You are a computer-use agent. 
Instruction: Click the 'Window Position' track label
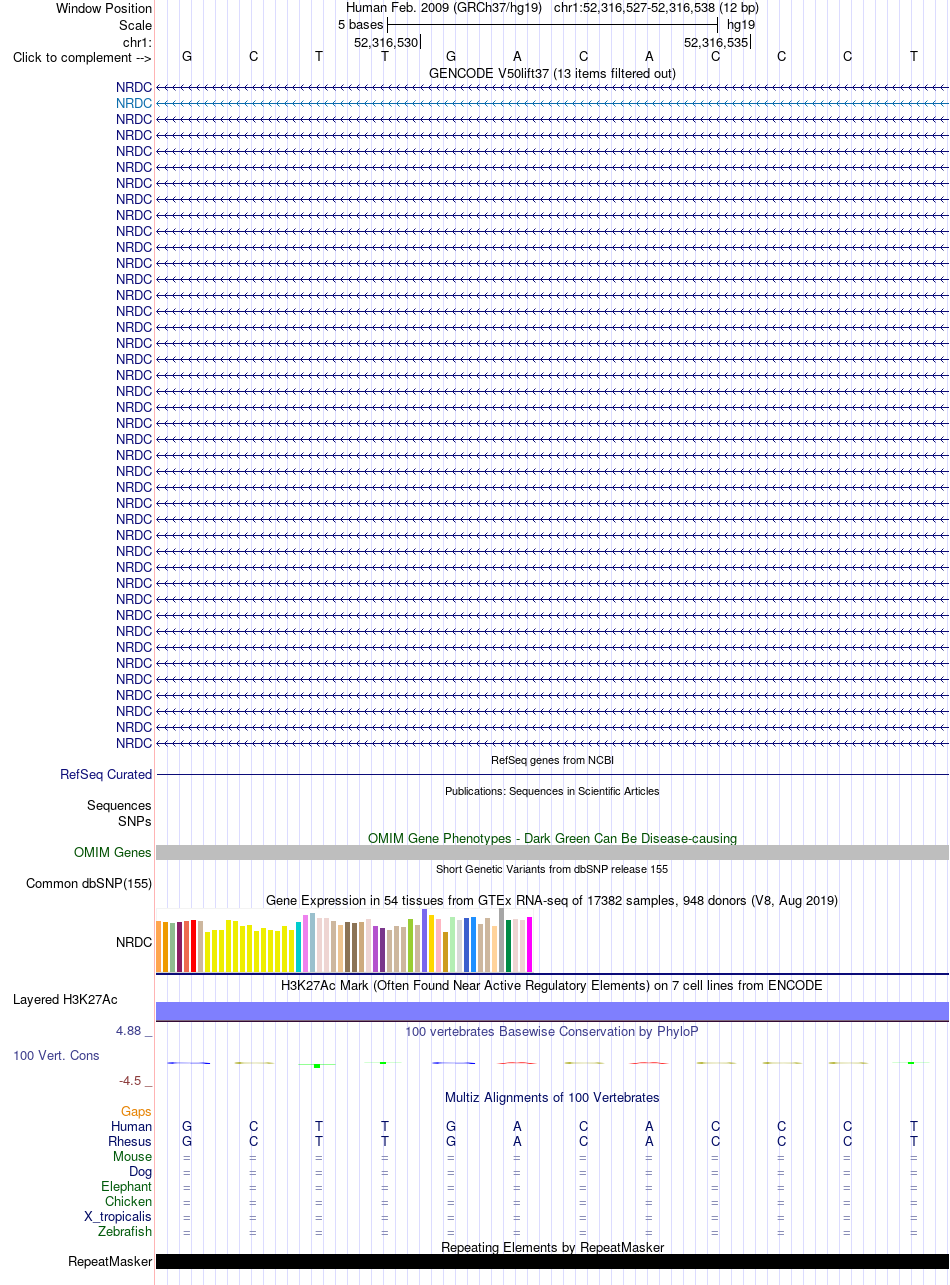[104, 8]
